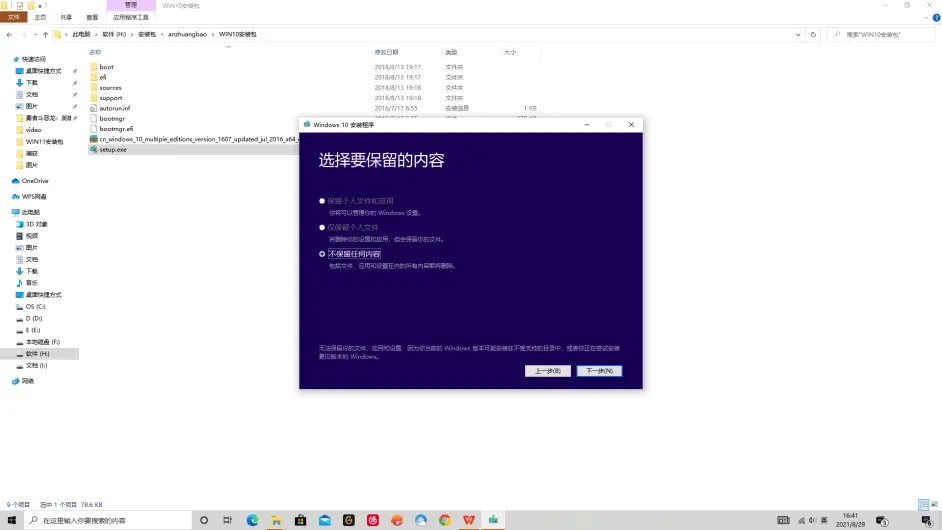The height and width of the screenshot is (530, 942).
Task: Go up one folder level
Action: (x=45, y=34)
